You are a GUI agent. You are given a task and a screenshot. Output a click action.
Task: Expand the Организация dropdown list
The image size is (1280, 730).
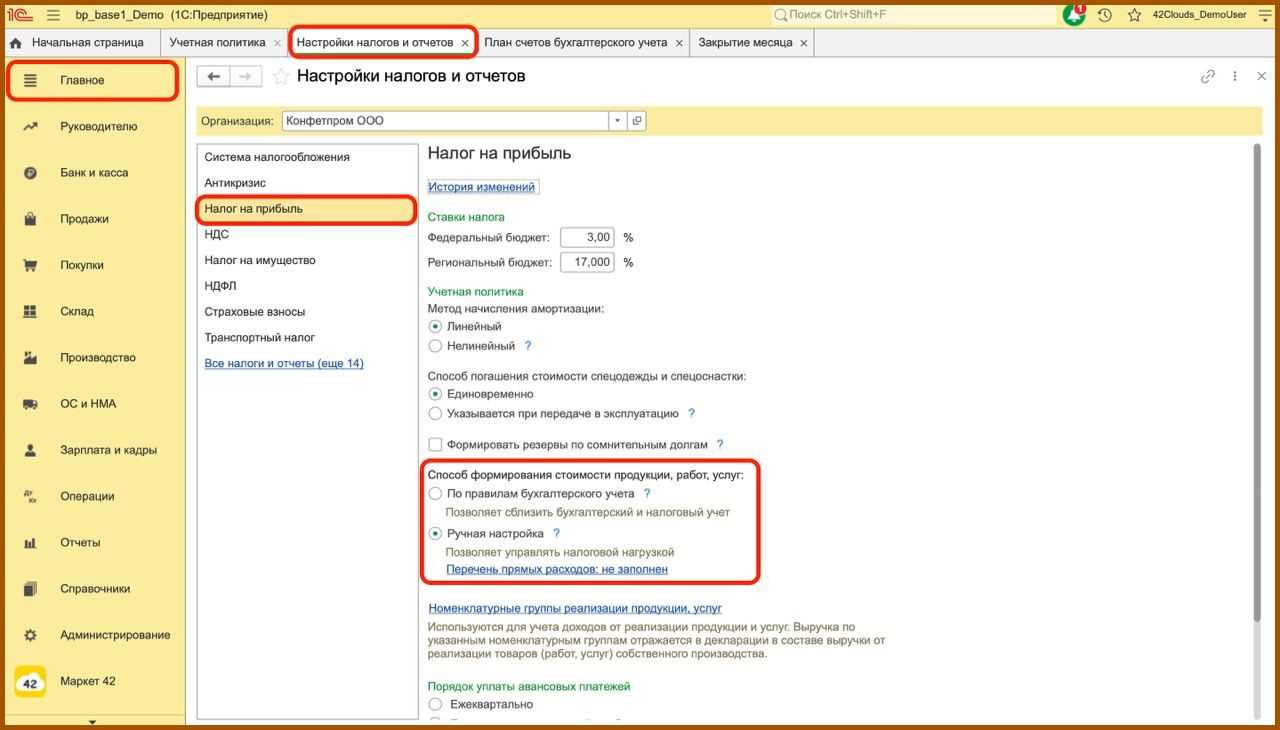pos(617,121)
